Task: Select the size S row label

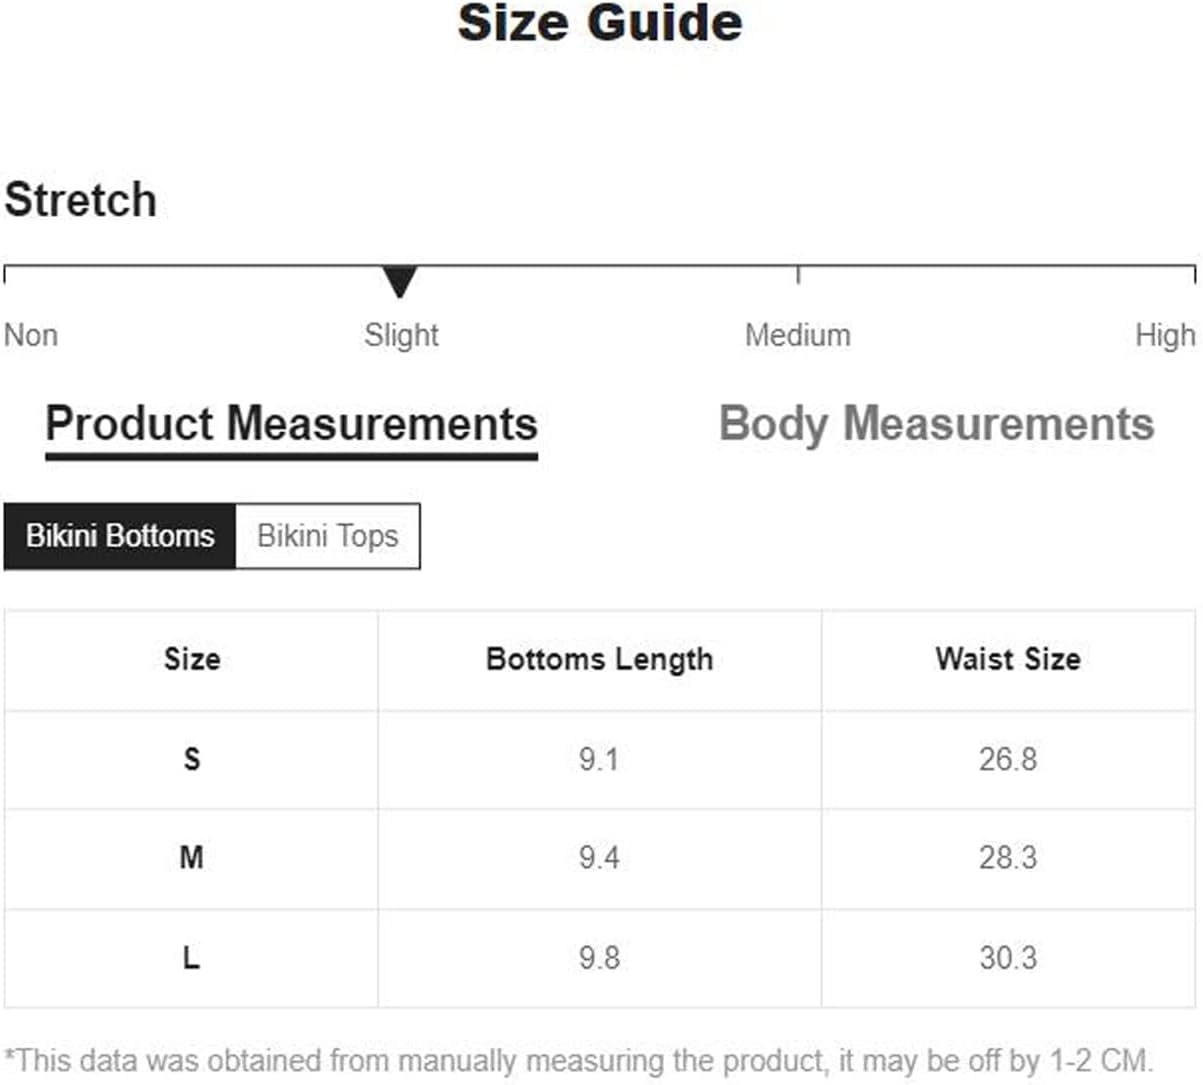Action: pyautogui.click(x=192, y=759)
